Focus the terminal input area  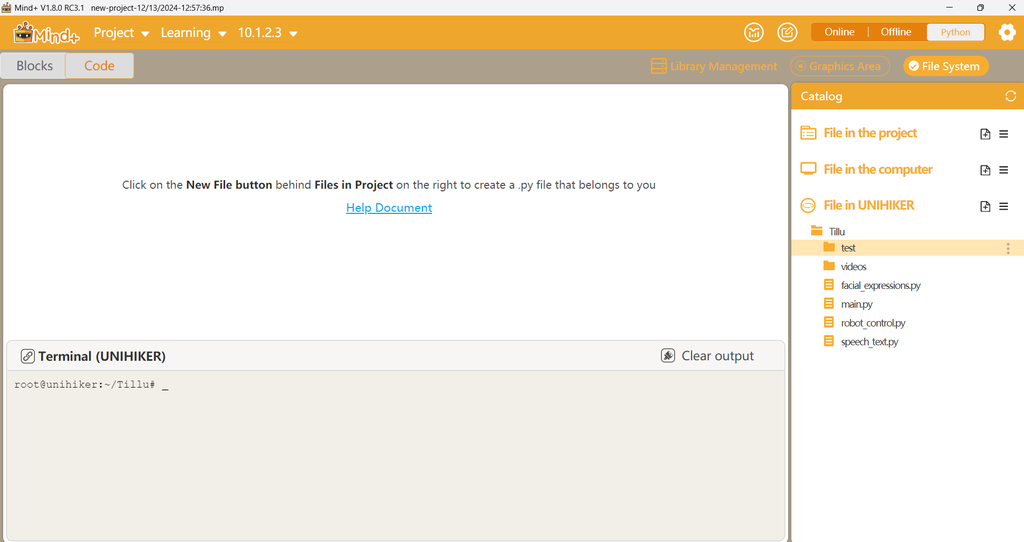click(x=396, y=454)
